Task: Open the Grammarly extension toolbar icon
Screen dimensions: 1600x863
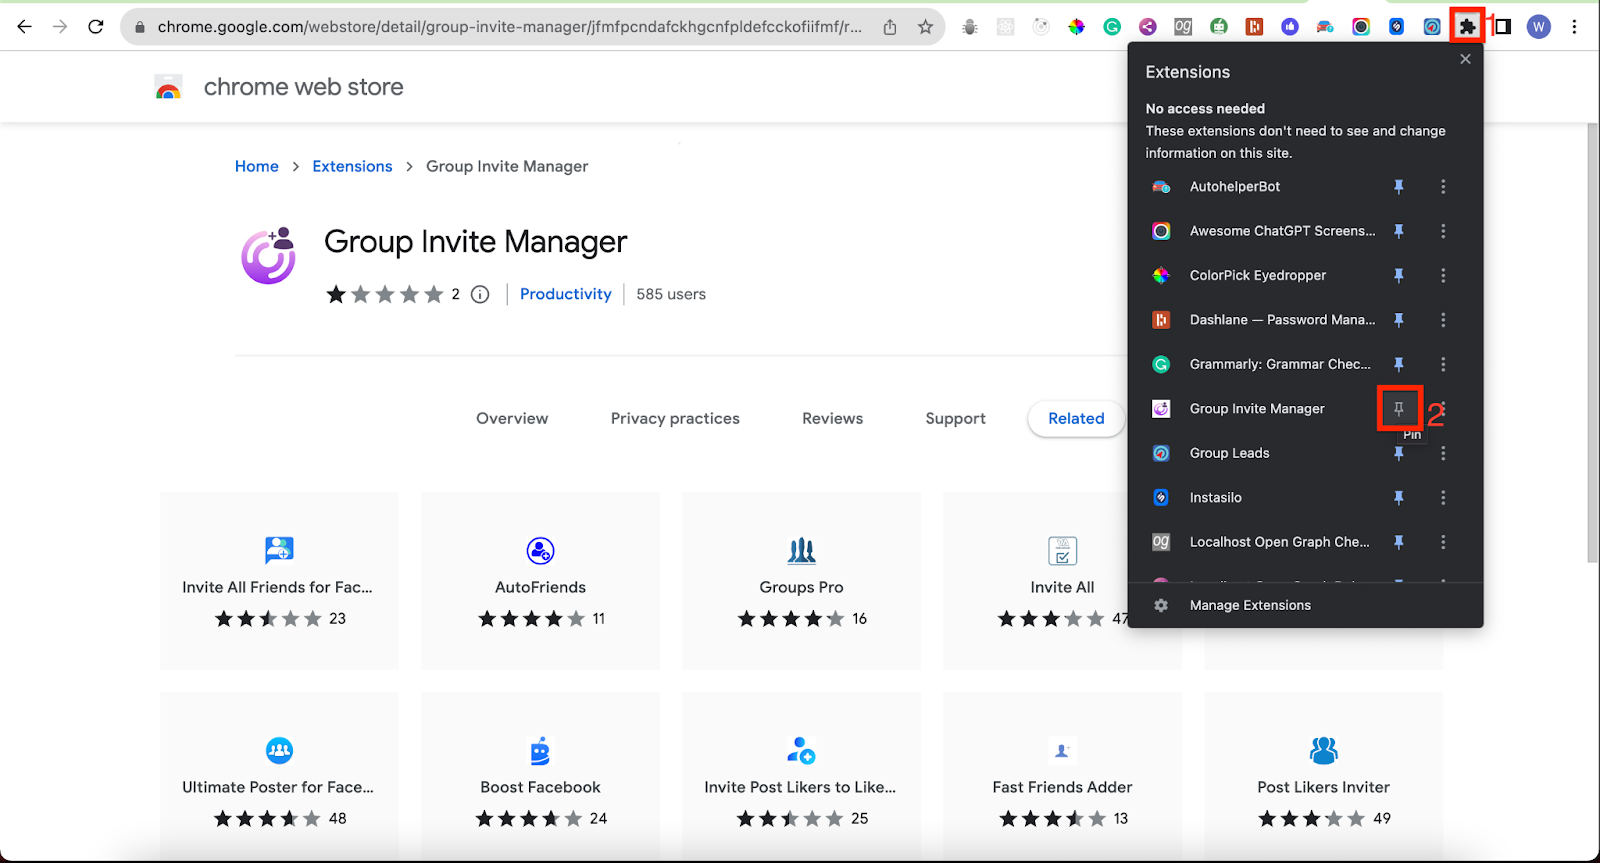Action: (x=1112, y=27)
